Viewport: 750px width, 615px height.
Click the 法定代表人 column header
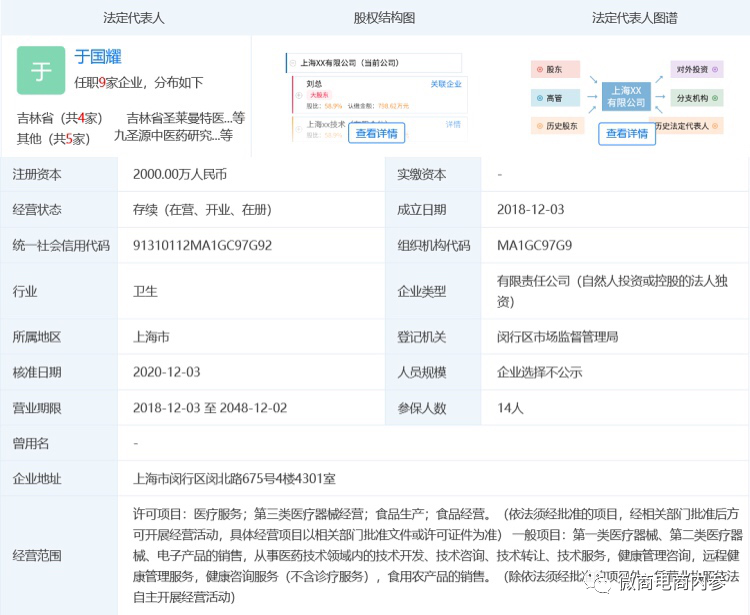133,18
